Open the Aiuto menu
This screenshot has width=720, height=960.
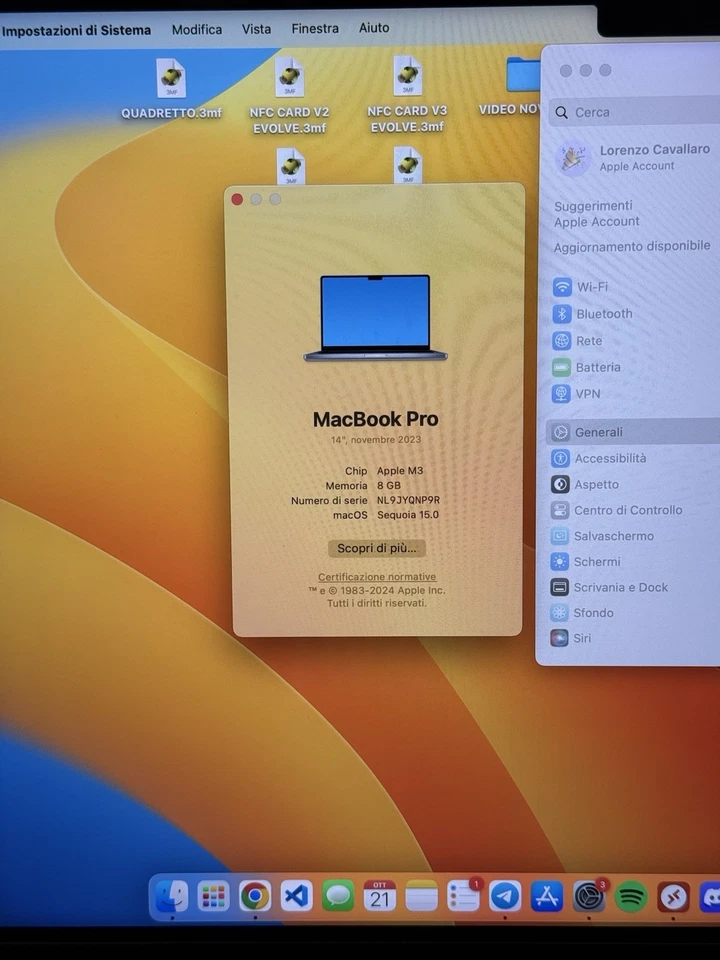[373, 28]
